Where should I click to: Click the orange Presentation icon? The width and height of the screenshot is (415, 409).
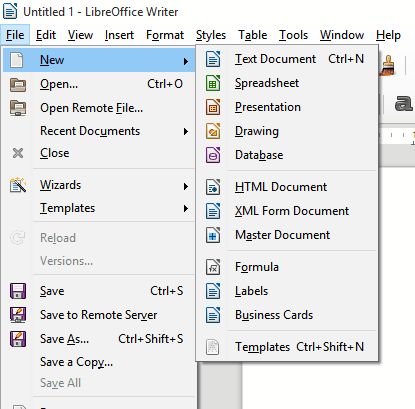click(x=213, y=107)
